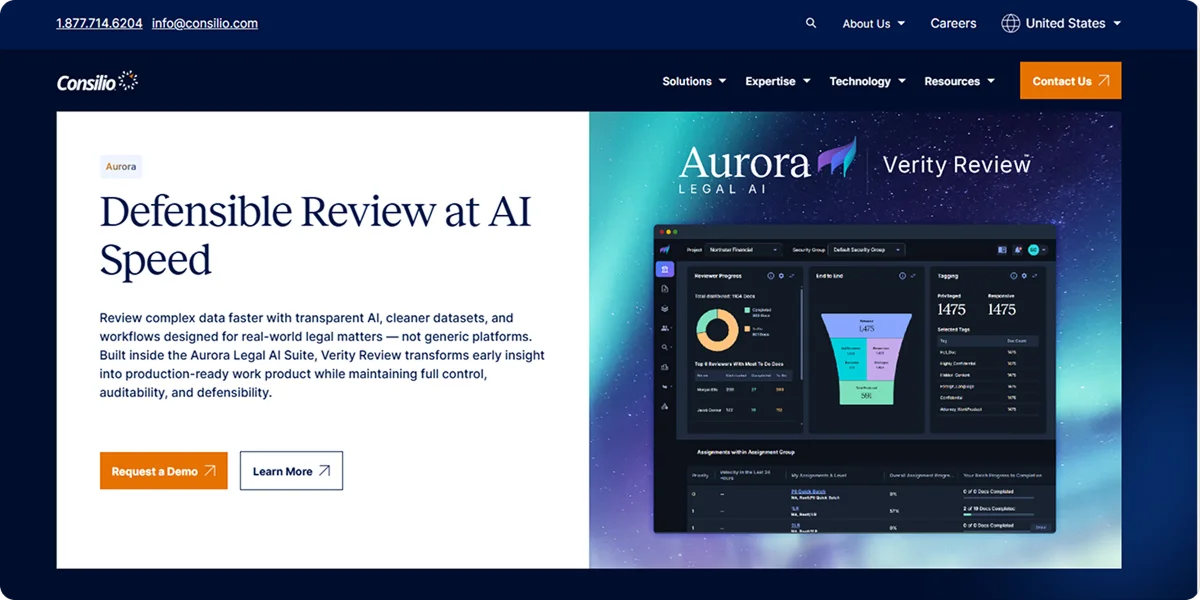
Task: Click the user avatar in Verity Review header
Action: (1033, 249)
